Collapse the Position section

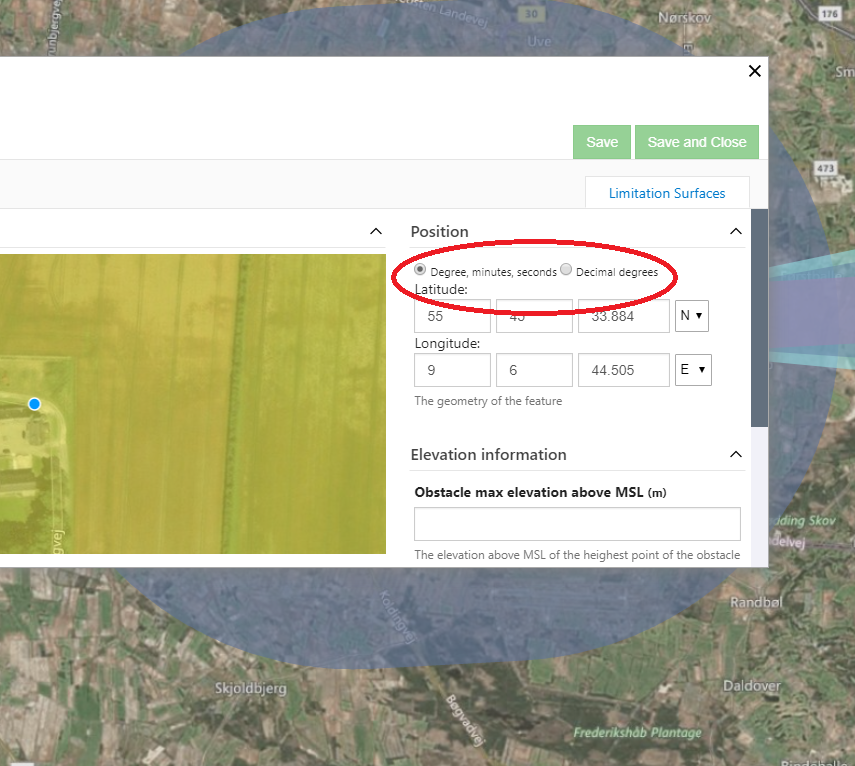coord(736,231)
